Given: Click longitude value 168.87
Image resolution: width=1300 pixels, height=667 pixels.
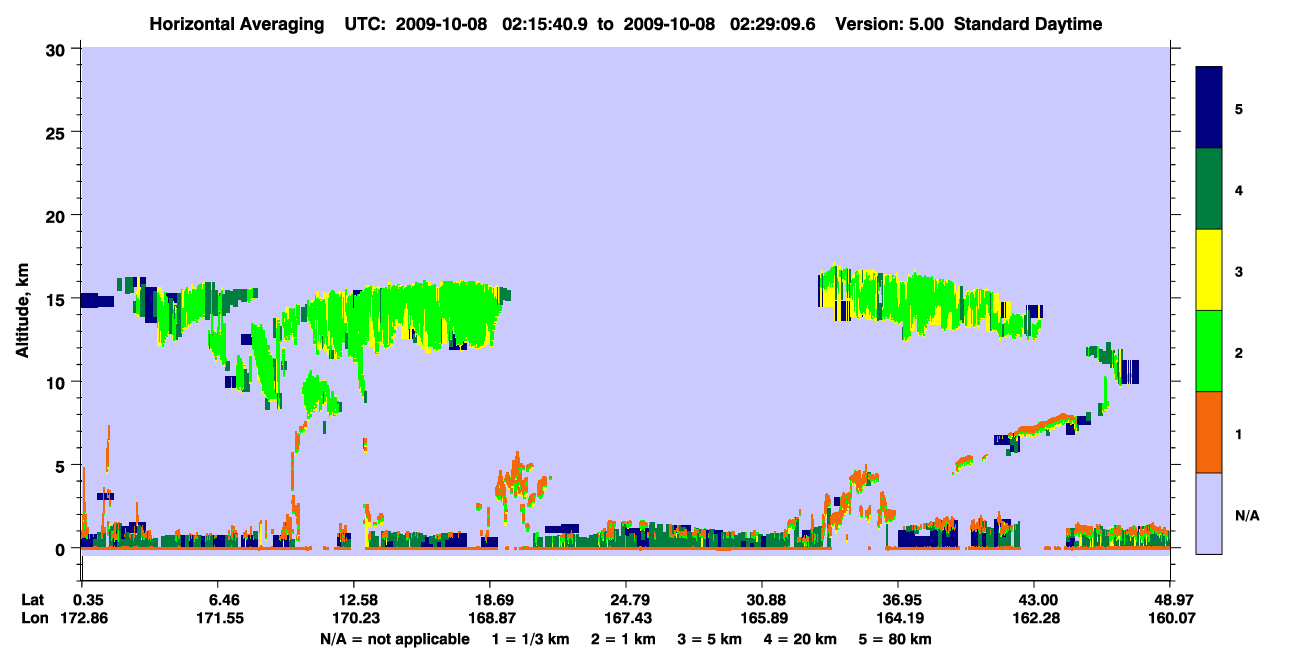Looking at the screenshot, I should tap(490, 619).
